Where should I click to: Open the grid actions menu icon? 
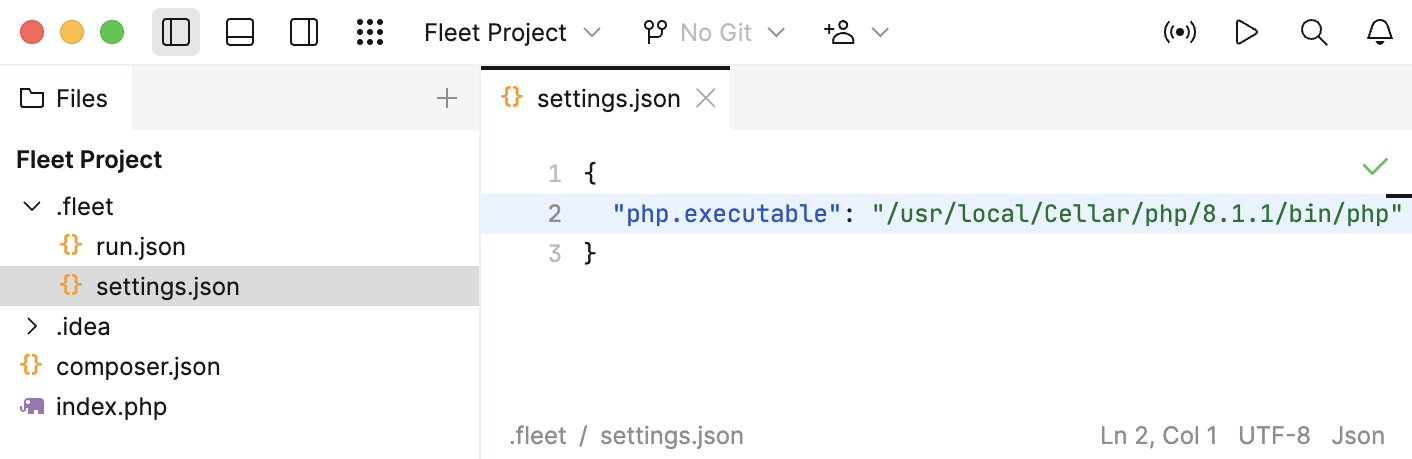coord(370,33)
